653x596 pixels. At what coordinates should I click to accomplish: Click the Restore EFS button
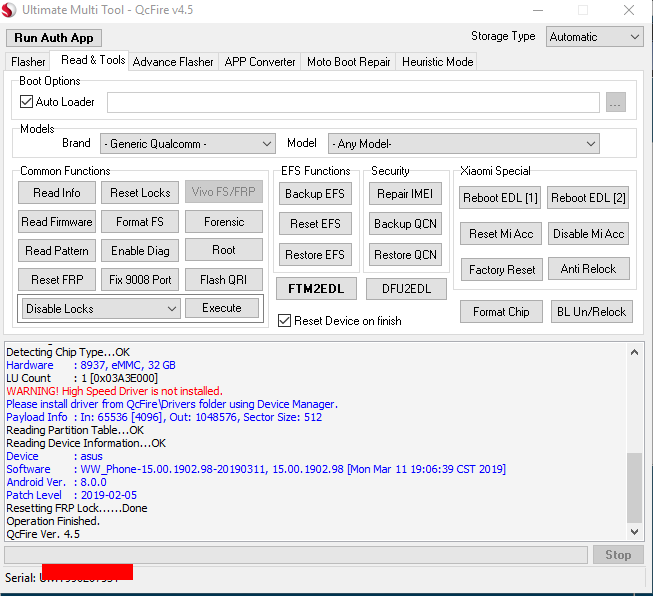[315, 254]
